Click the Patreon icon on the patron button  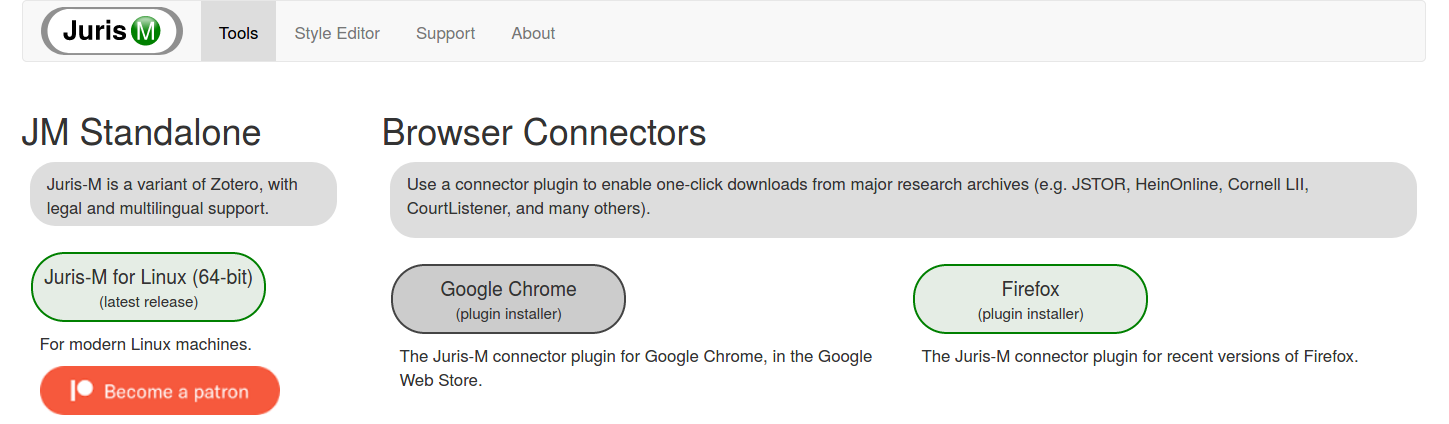[x=82, y=390]
